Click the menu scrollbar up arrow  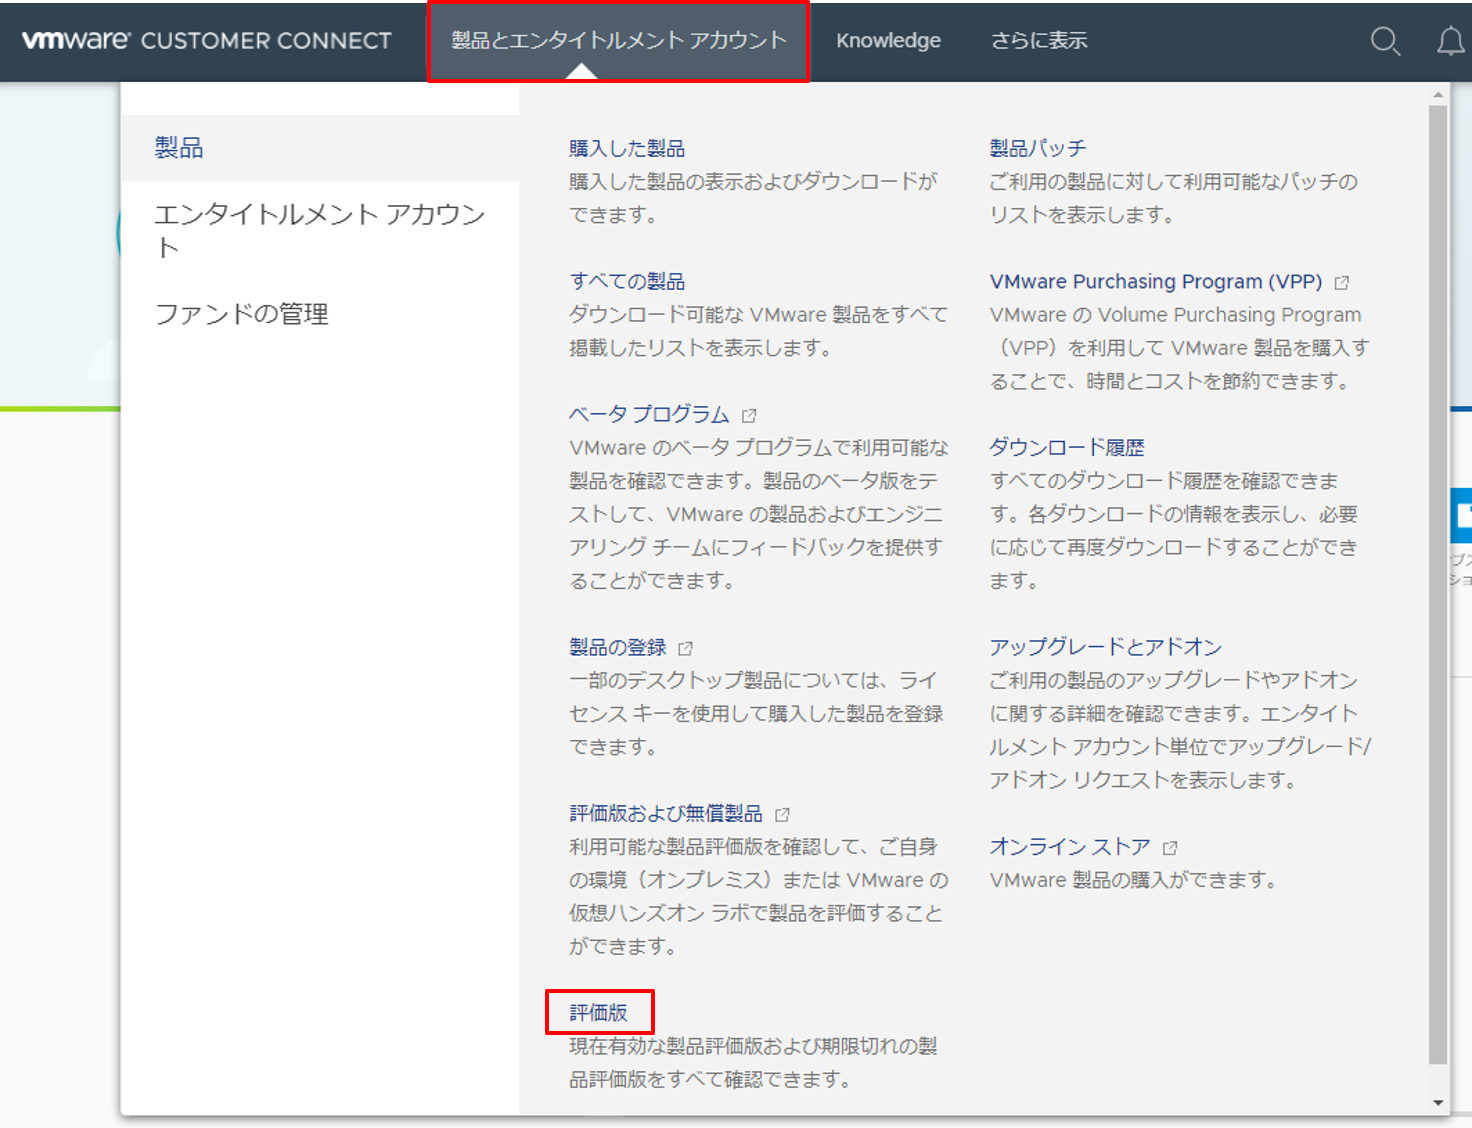pyautogui.click(x=1438, y=95)
